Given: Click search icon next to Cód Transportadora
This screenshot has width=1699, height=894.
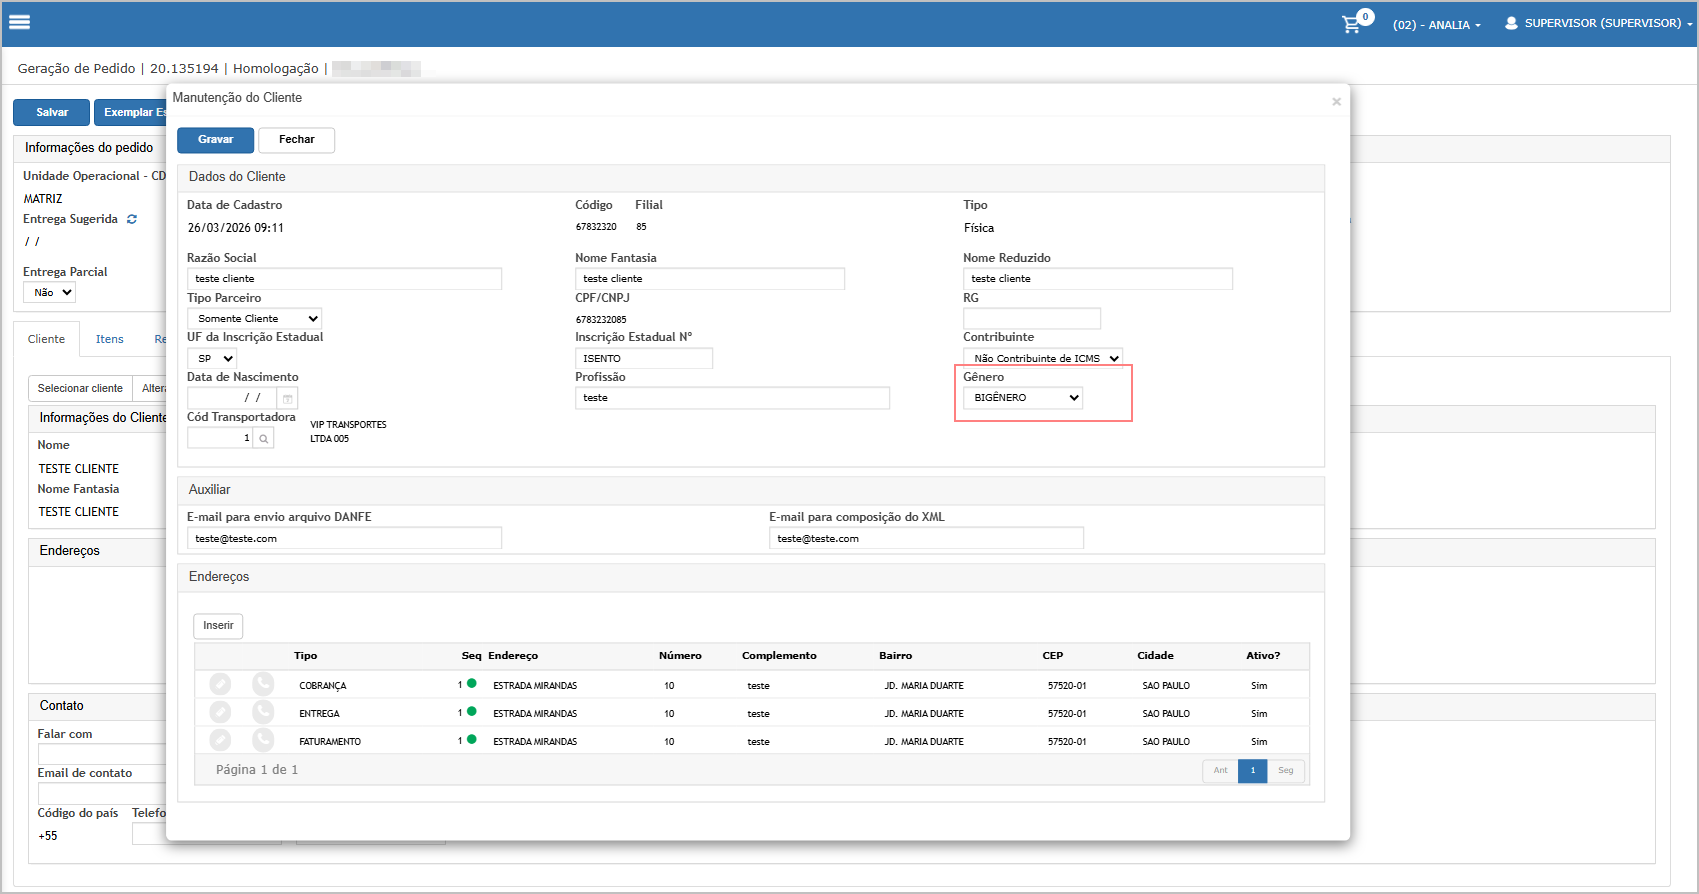Looking at the screenshot, I should coord(263,438).
